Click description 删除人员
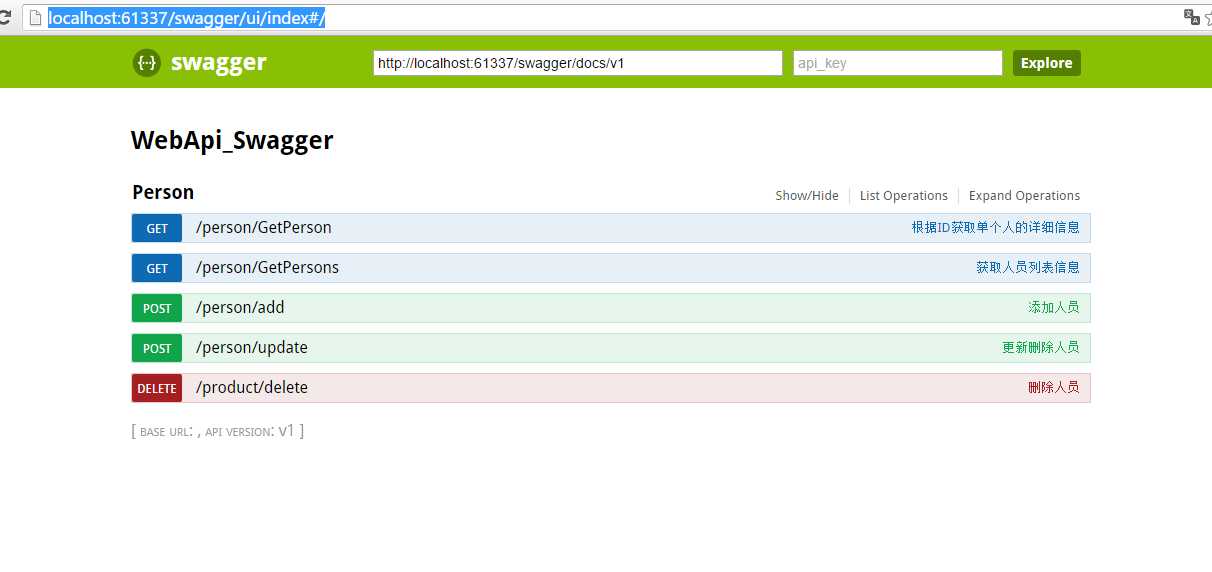This screenshot has width=1212, height=572. coord(1054,388)
